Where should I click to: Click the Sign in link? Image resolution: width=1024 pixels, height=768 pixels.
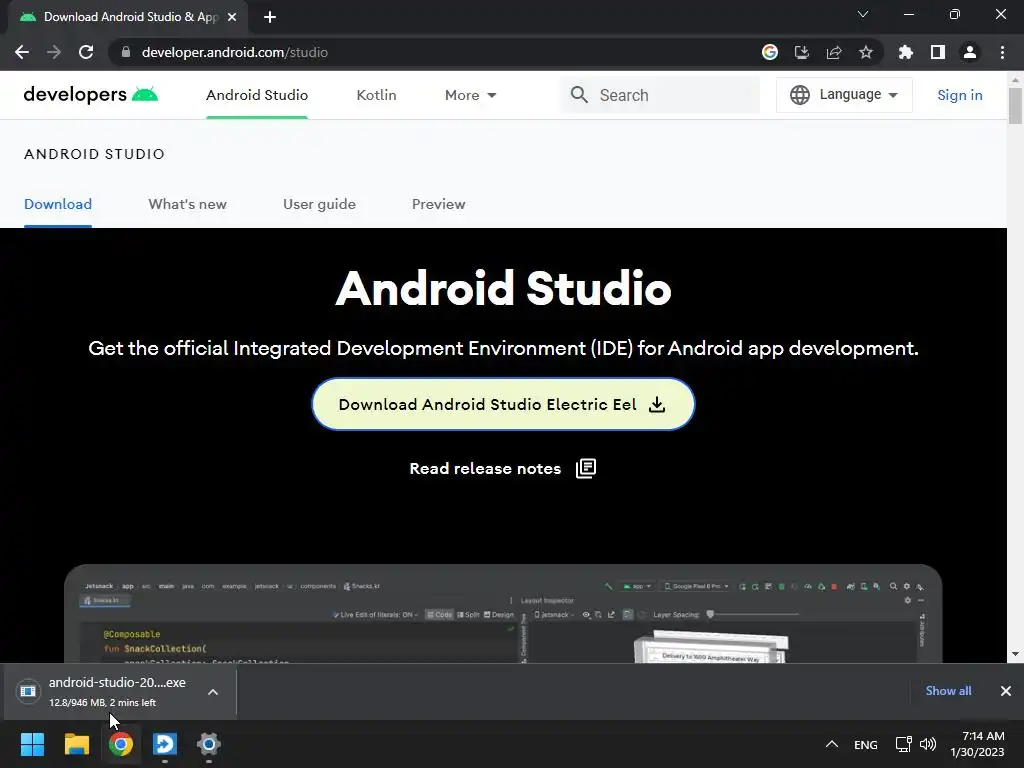click(959, 95)
